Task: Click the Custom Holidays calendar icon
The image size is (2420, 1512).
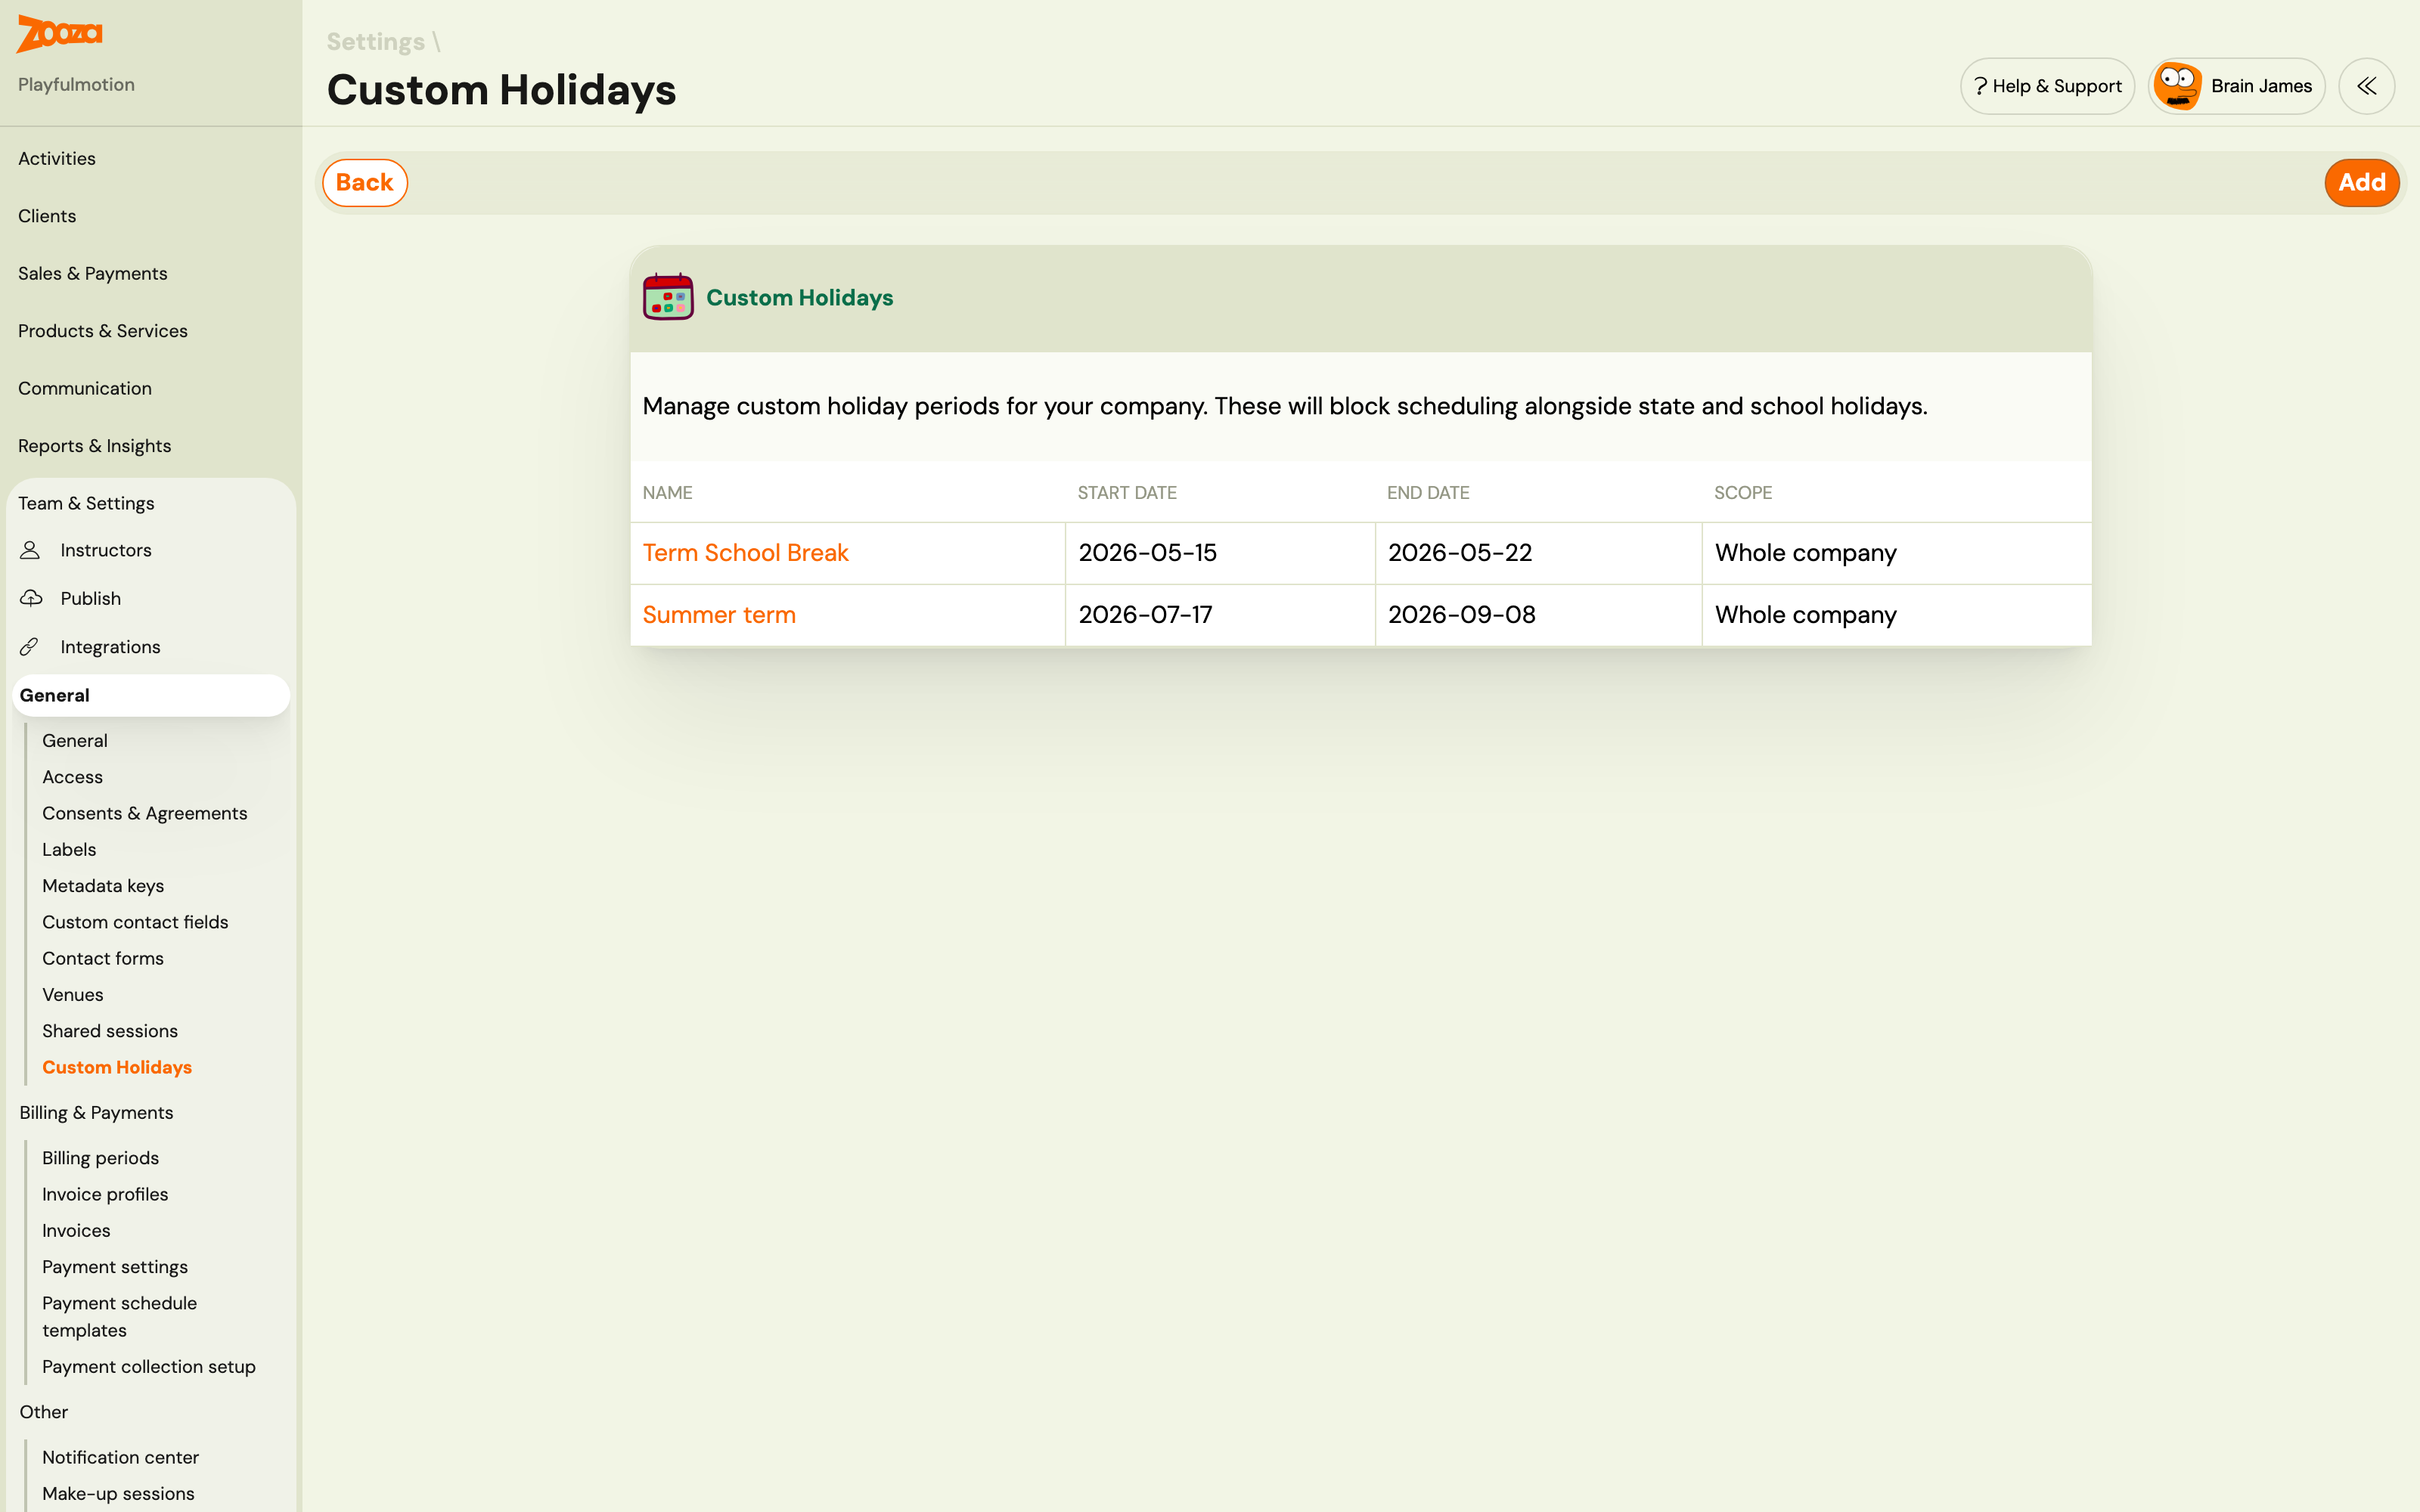Action: (668, 297)
